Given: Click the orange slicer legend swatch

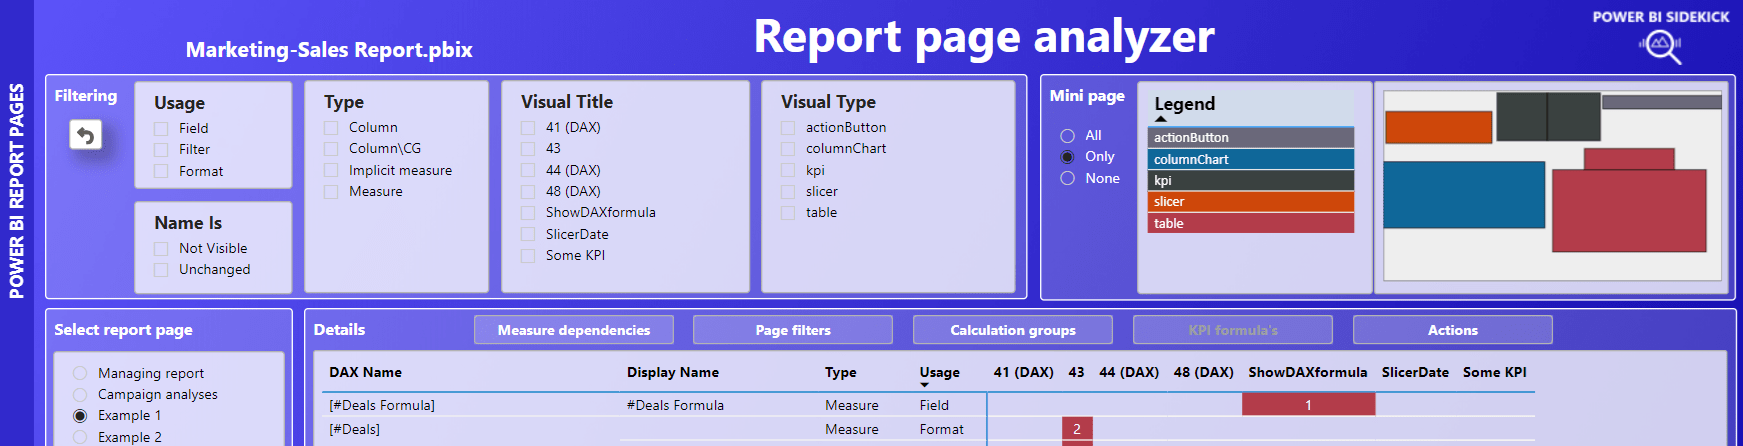Looking at the screenshot, I should point(1250,202).
